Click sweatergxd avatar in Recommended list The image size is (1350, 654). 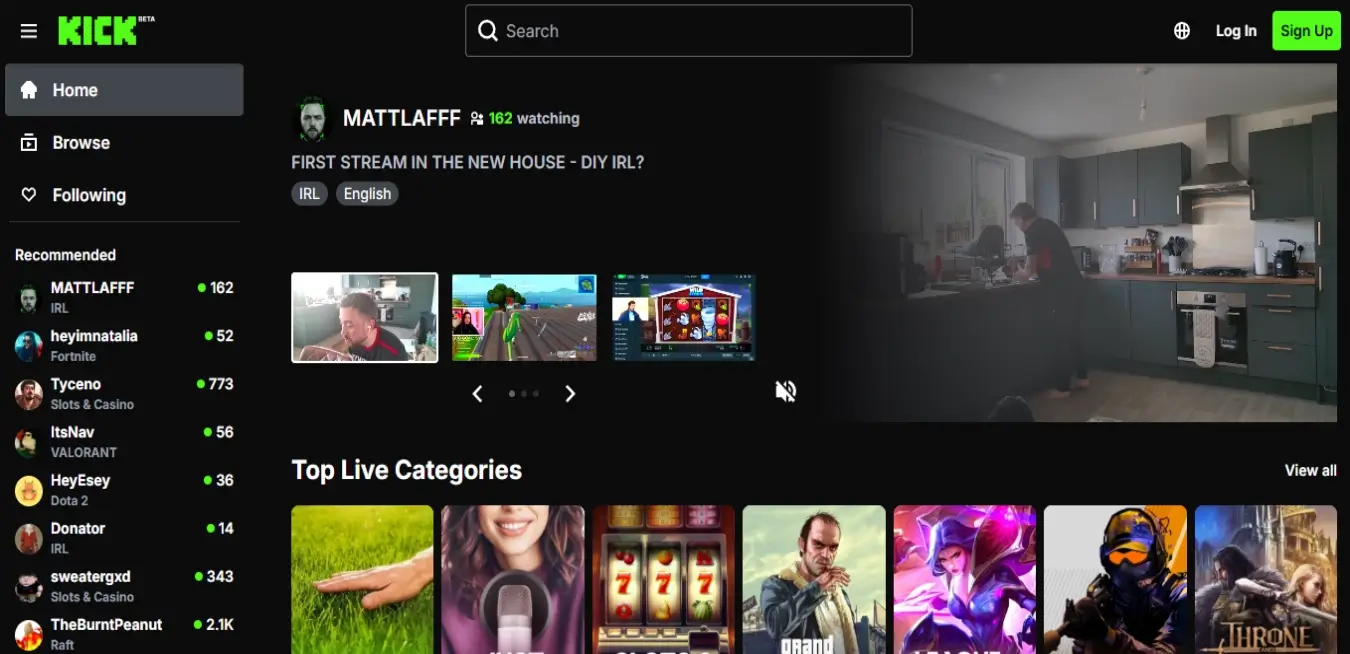pyautogui.click(x=28, y=586)
